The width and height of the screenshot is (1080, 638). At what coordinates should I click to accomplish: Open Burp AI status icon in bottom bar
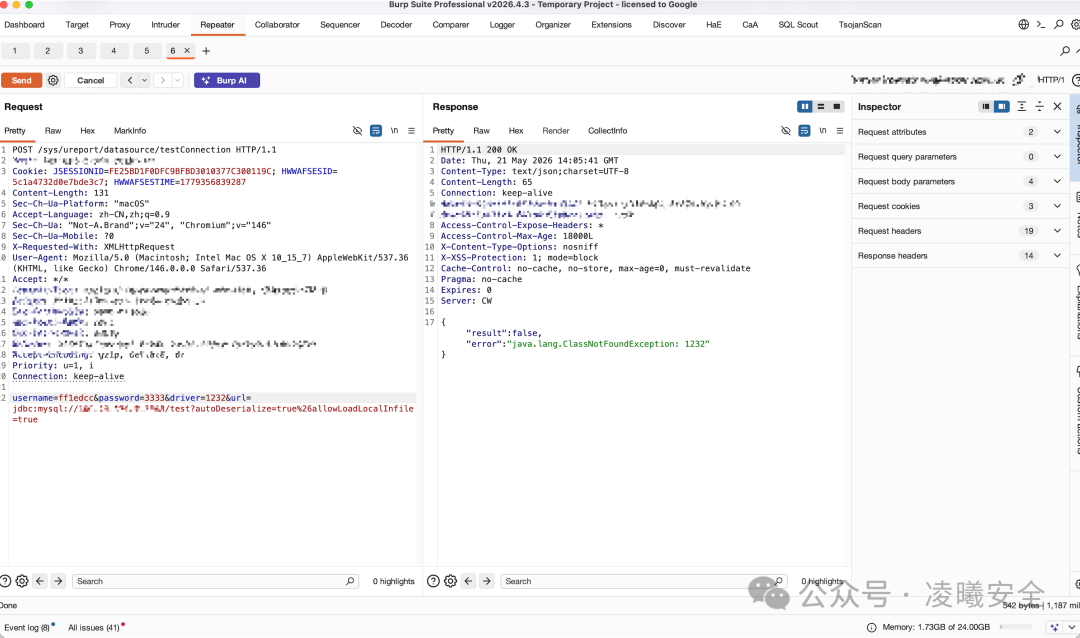(x=1055, y=627)
